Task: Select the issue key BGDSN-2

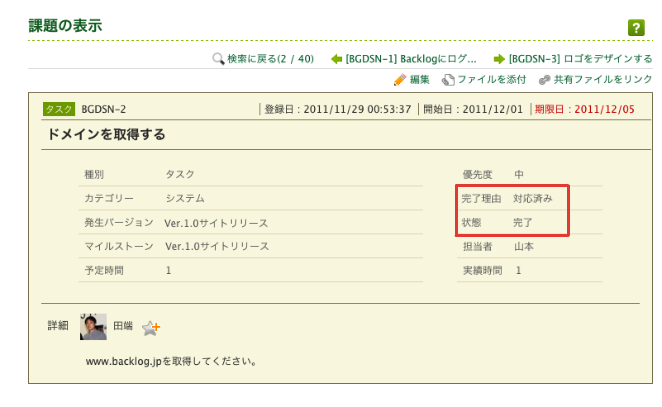Action: [x=103, y=109]
